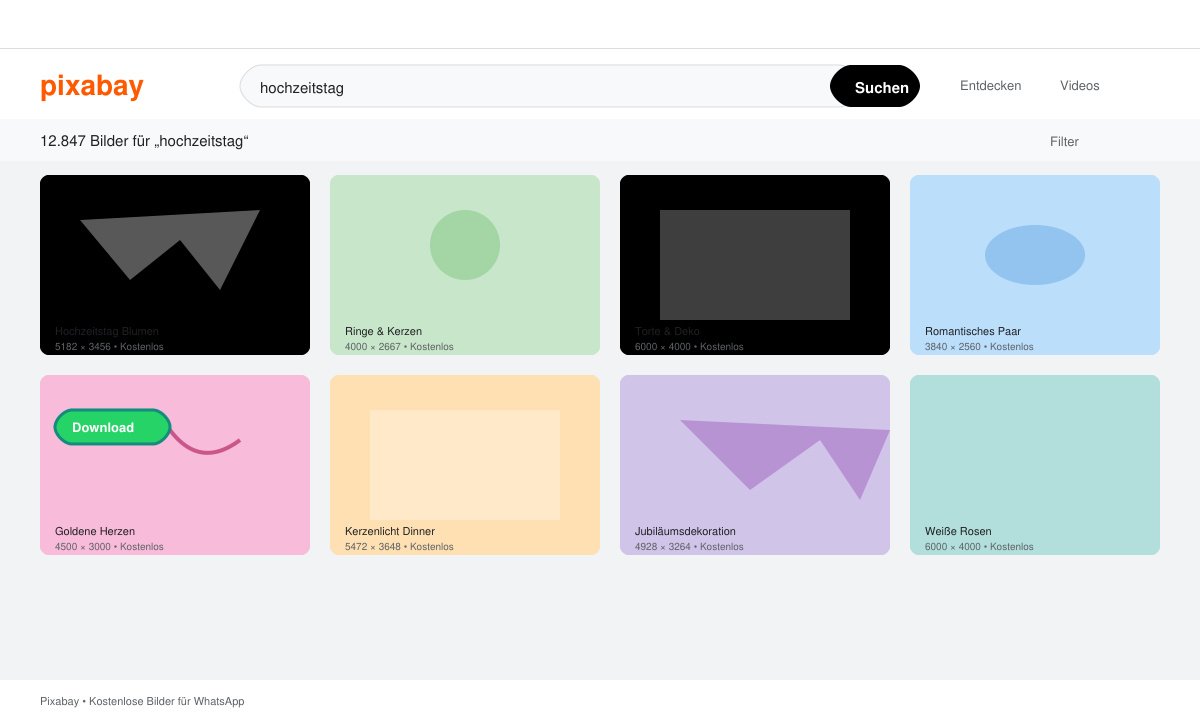Click the Ringe & Kerzen title text
Screen dimensions: 1200x720
[383, 331]
